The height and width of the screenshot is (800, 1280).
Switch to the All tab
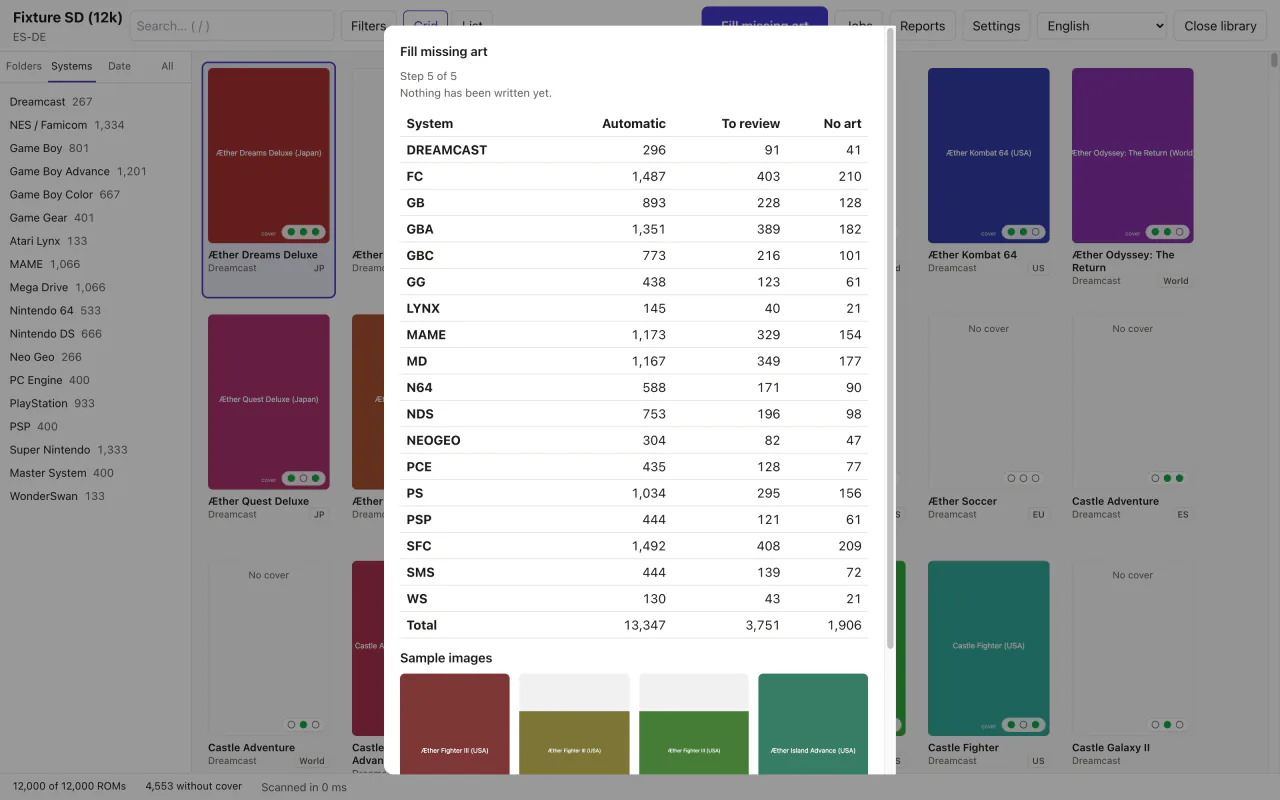[167, 66]
